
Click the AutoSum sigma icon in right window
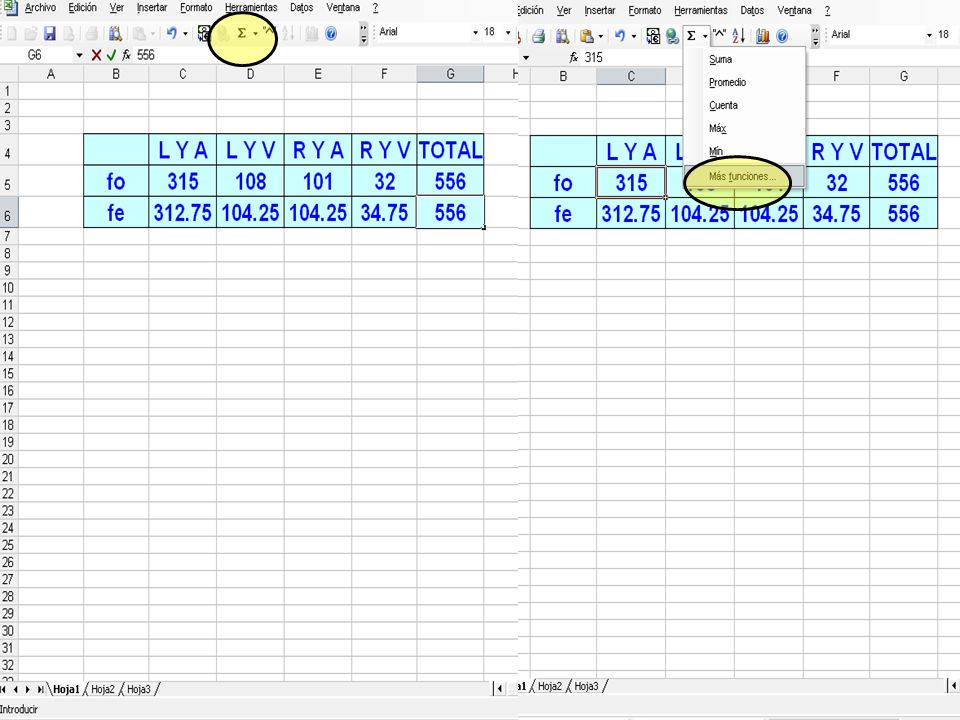point(691,36)
